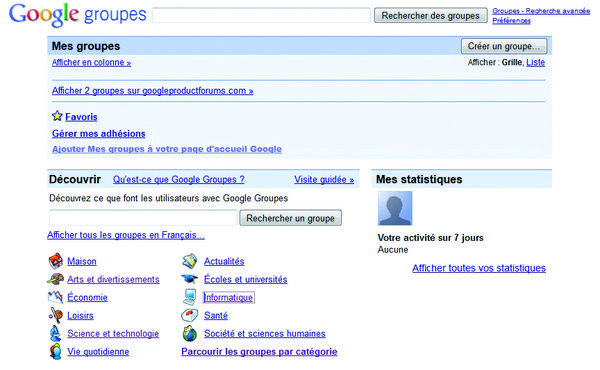The width and height of the screenshot is (600, 370).
Task: Open Groupes - Recherche avancée link
Action: click(541, 11)
